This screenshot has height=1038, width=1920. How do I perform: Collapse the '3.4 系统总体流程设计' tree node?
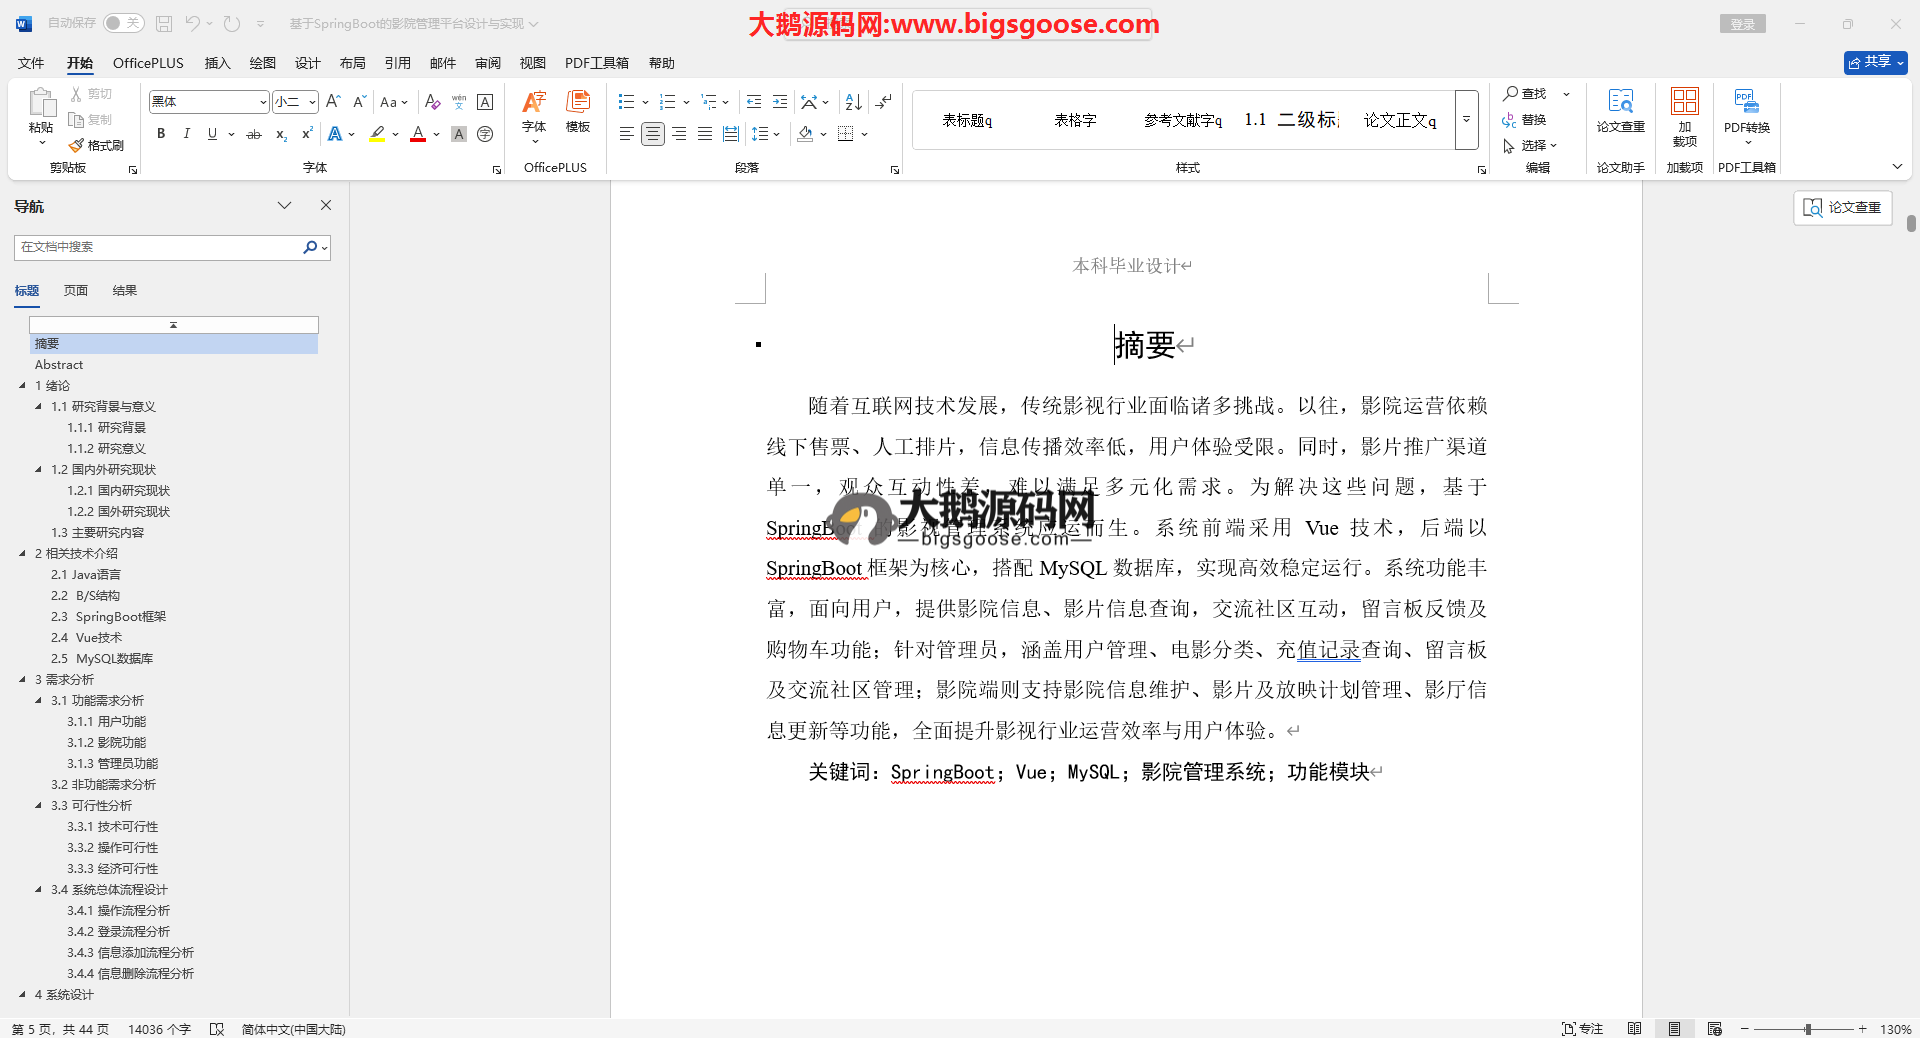click(x=39, y=889)
